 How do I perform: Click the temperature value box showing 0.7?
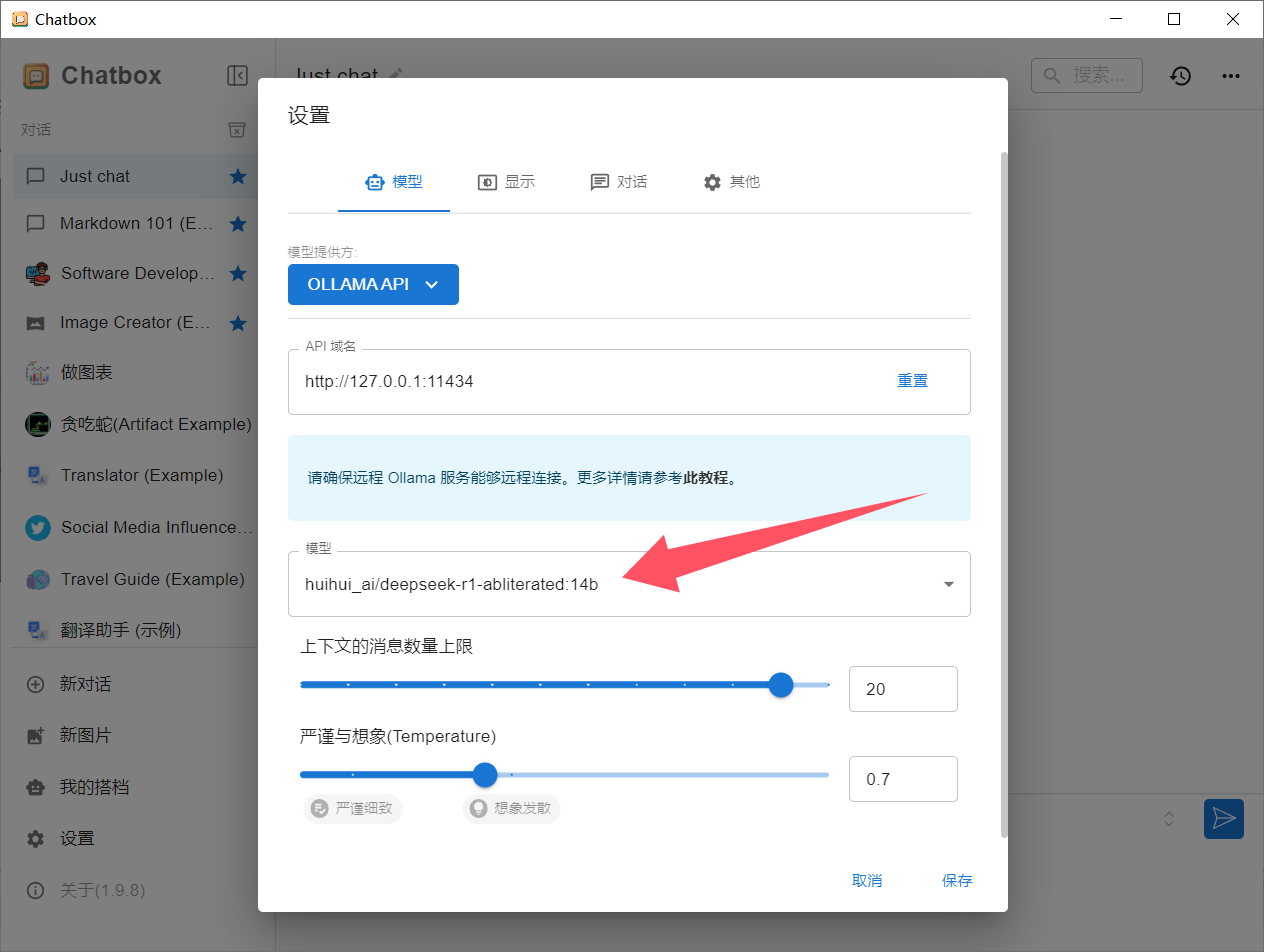[x=903, y=779]
